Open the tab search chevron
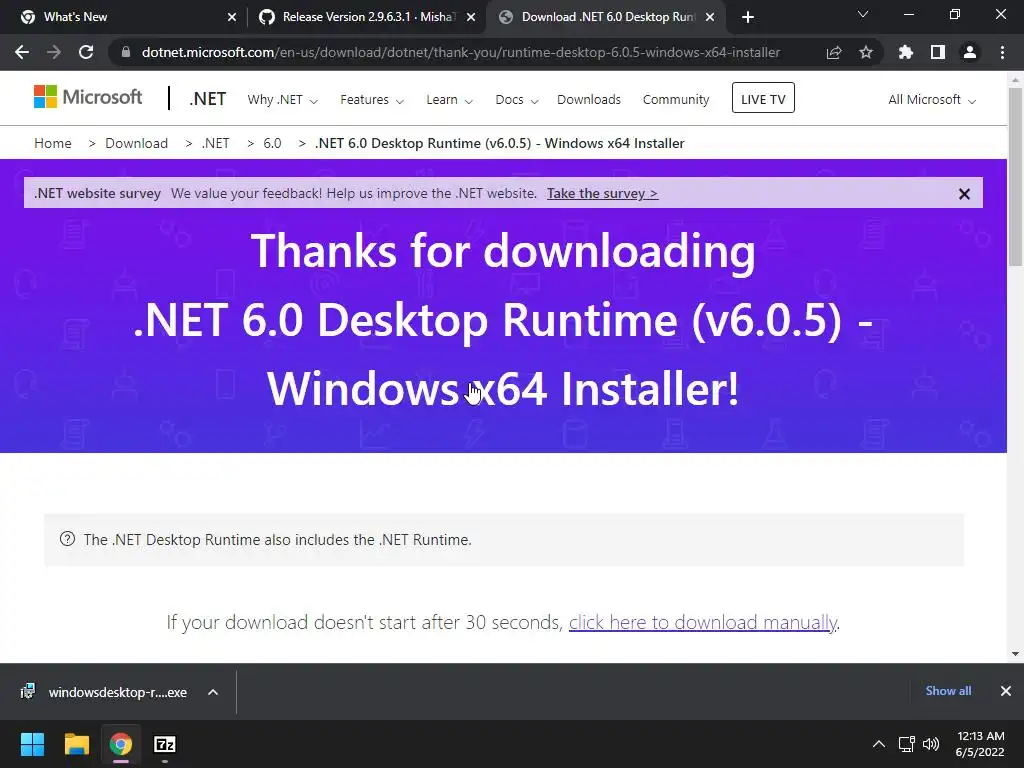Image resolution: width=1024 pixels, height=768 pixels. [863, 14]
